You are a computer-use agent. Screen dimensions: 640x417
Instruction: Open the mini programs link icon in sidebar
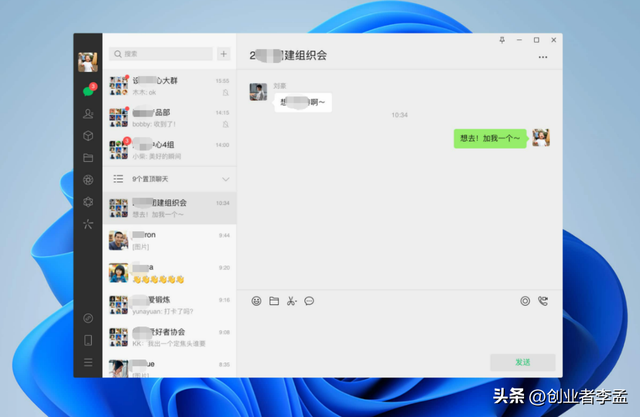click(x=88, y=318)
